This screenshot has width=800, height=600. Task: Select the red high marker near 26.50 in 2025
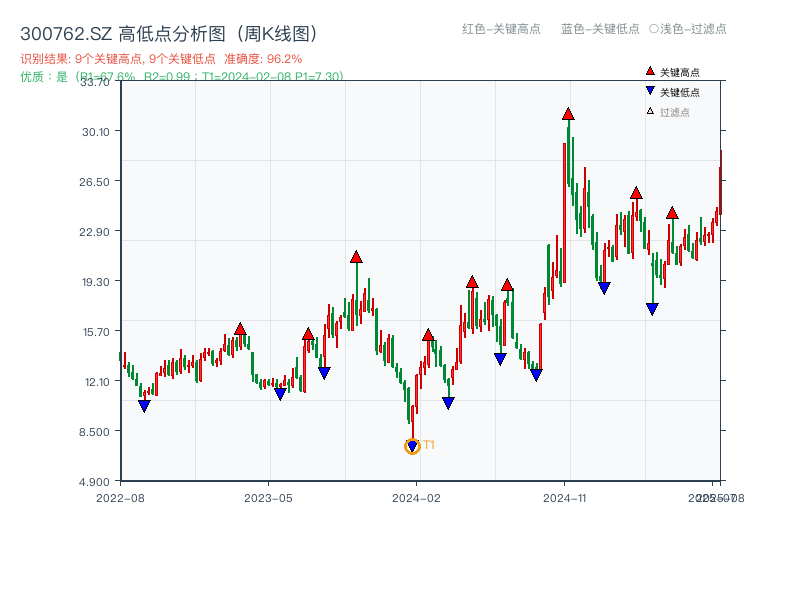click(636, 193)
